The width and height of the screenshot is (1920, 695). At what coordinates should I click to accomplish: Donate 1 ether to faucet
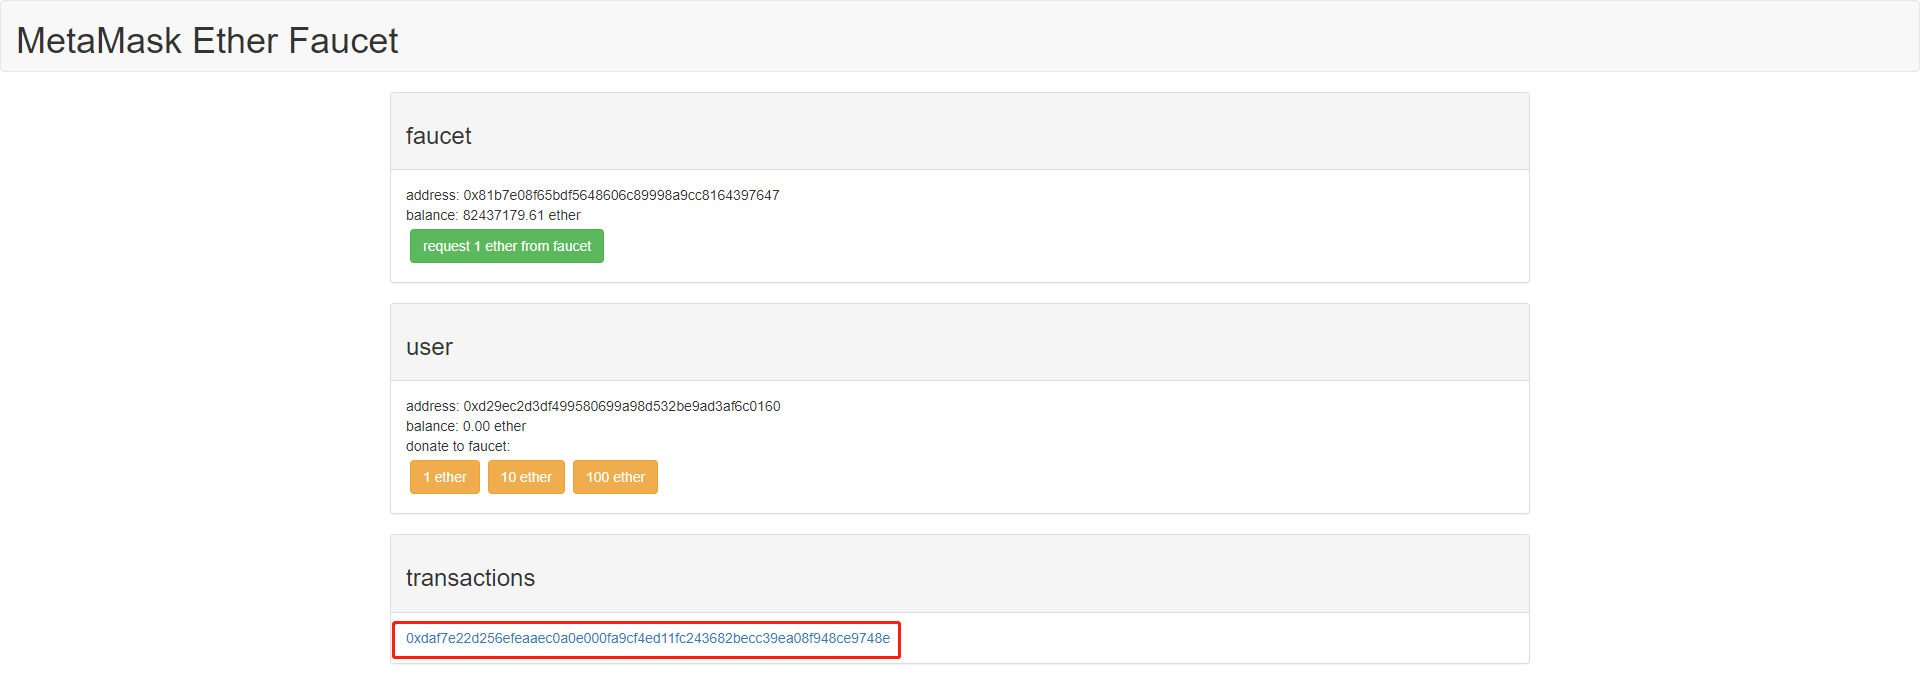[x=444, y=477]
